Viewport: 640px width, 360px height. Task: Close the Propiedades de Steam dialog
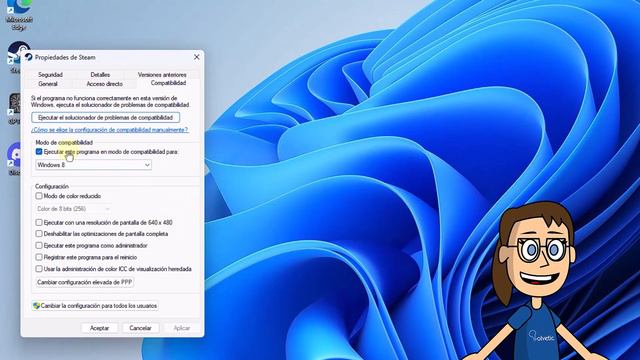[197, 57]
